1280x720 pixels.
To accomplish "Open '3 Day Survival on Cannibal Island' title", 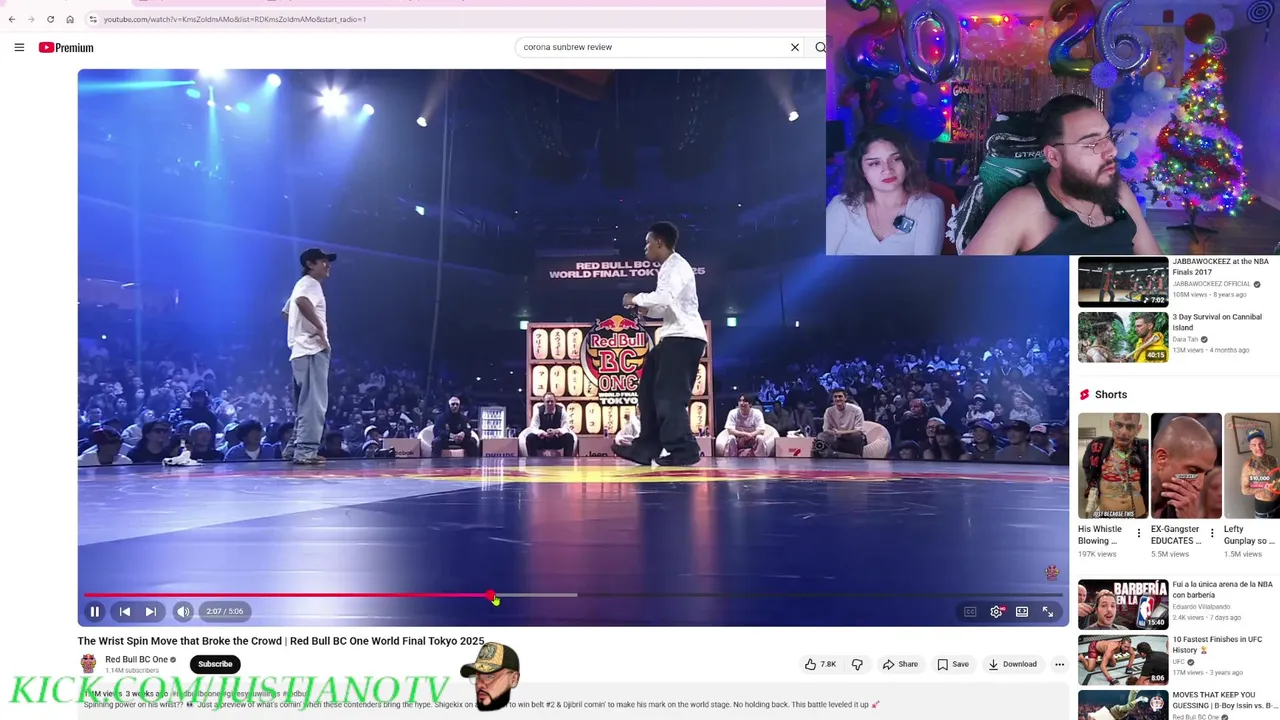I will [x=1217, y=322].
